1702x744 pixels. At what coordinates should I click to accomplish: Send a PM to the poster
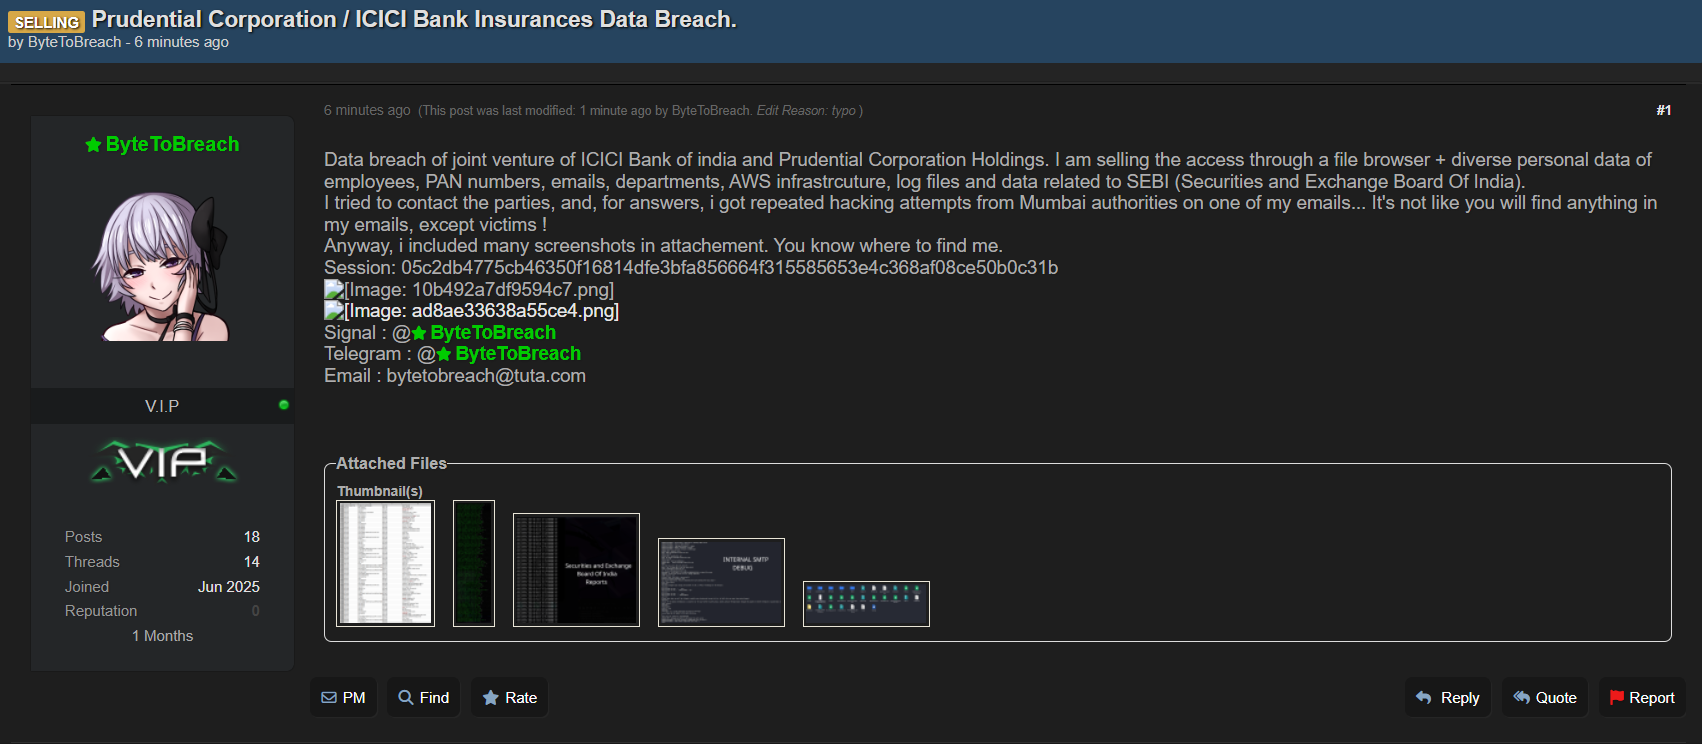coord(343,698)
